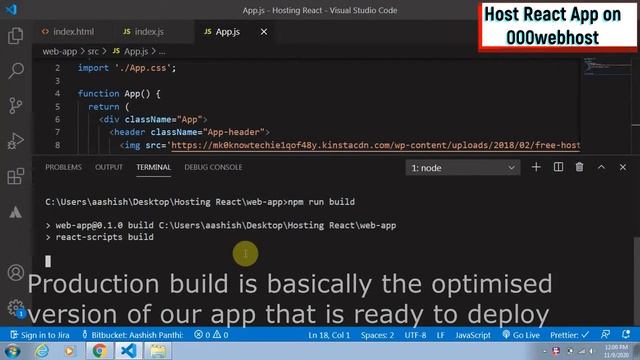This screenshot has height=360, width=640.
Task: Change language mode JavaScript
Action: pyautogui.click(x=473, y=335)
